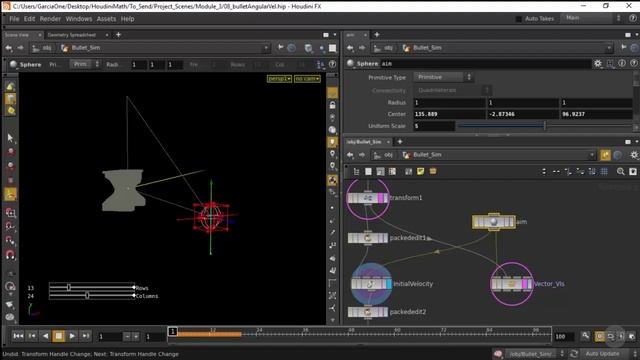Click the Radius X input field in parameters
This screenshot has width=640, height=360.
point(449,102)
